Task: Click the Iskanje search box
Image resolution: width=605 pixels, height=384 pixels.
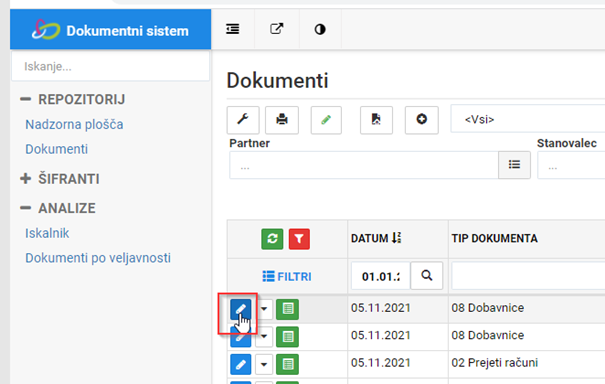Action: 110,66
